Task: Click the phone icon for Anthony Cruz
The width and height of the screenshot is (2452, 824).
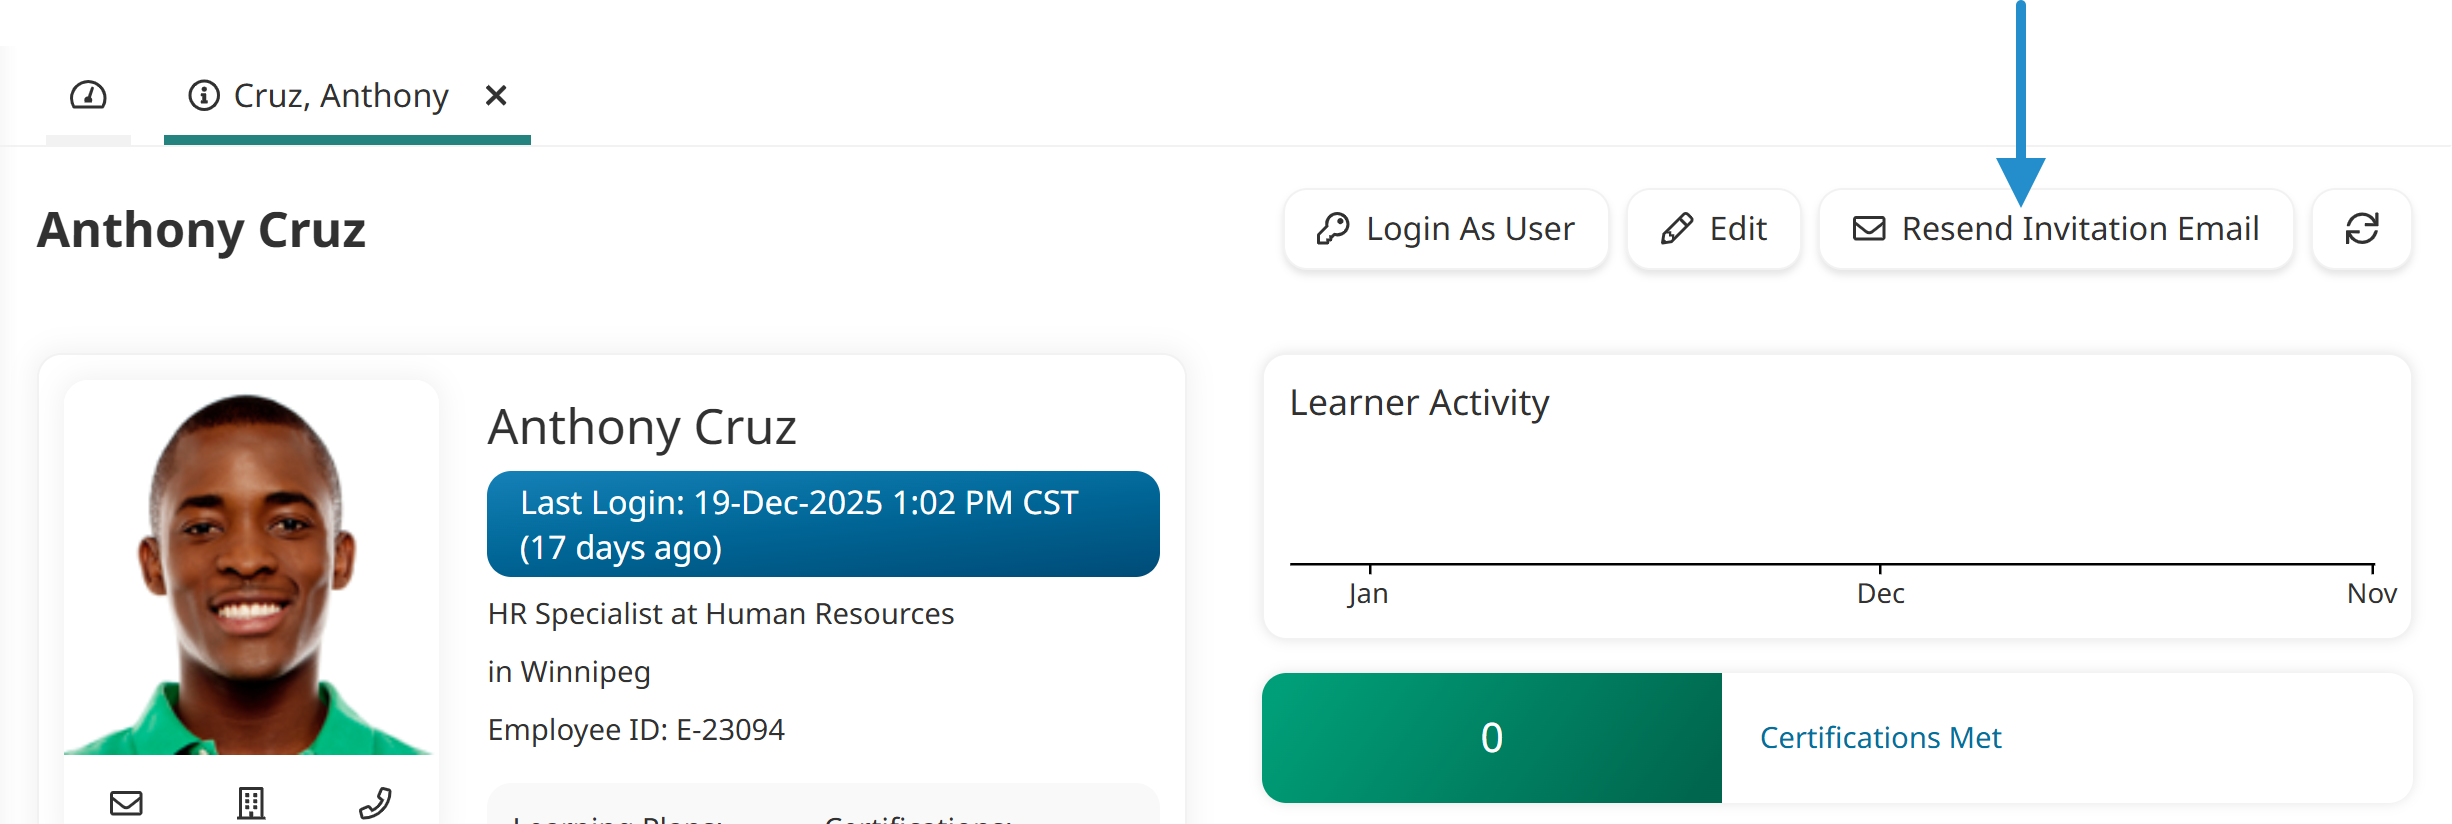Action: (377, 801)
